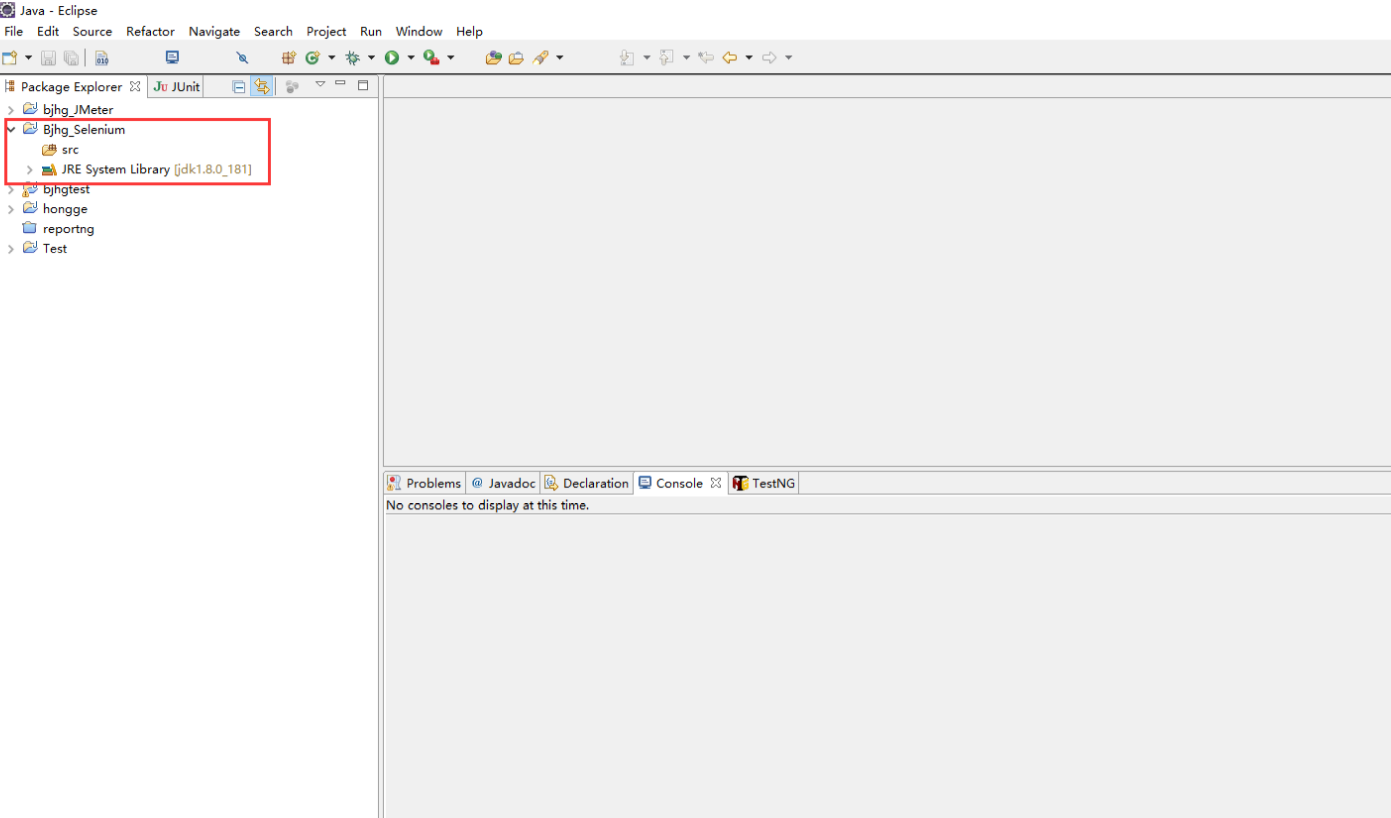
Task: Open the New wizard dropdown arrow
Action: point(28,58)
